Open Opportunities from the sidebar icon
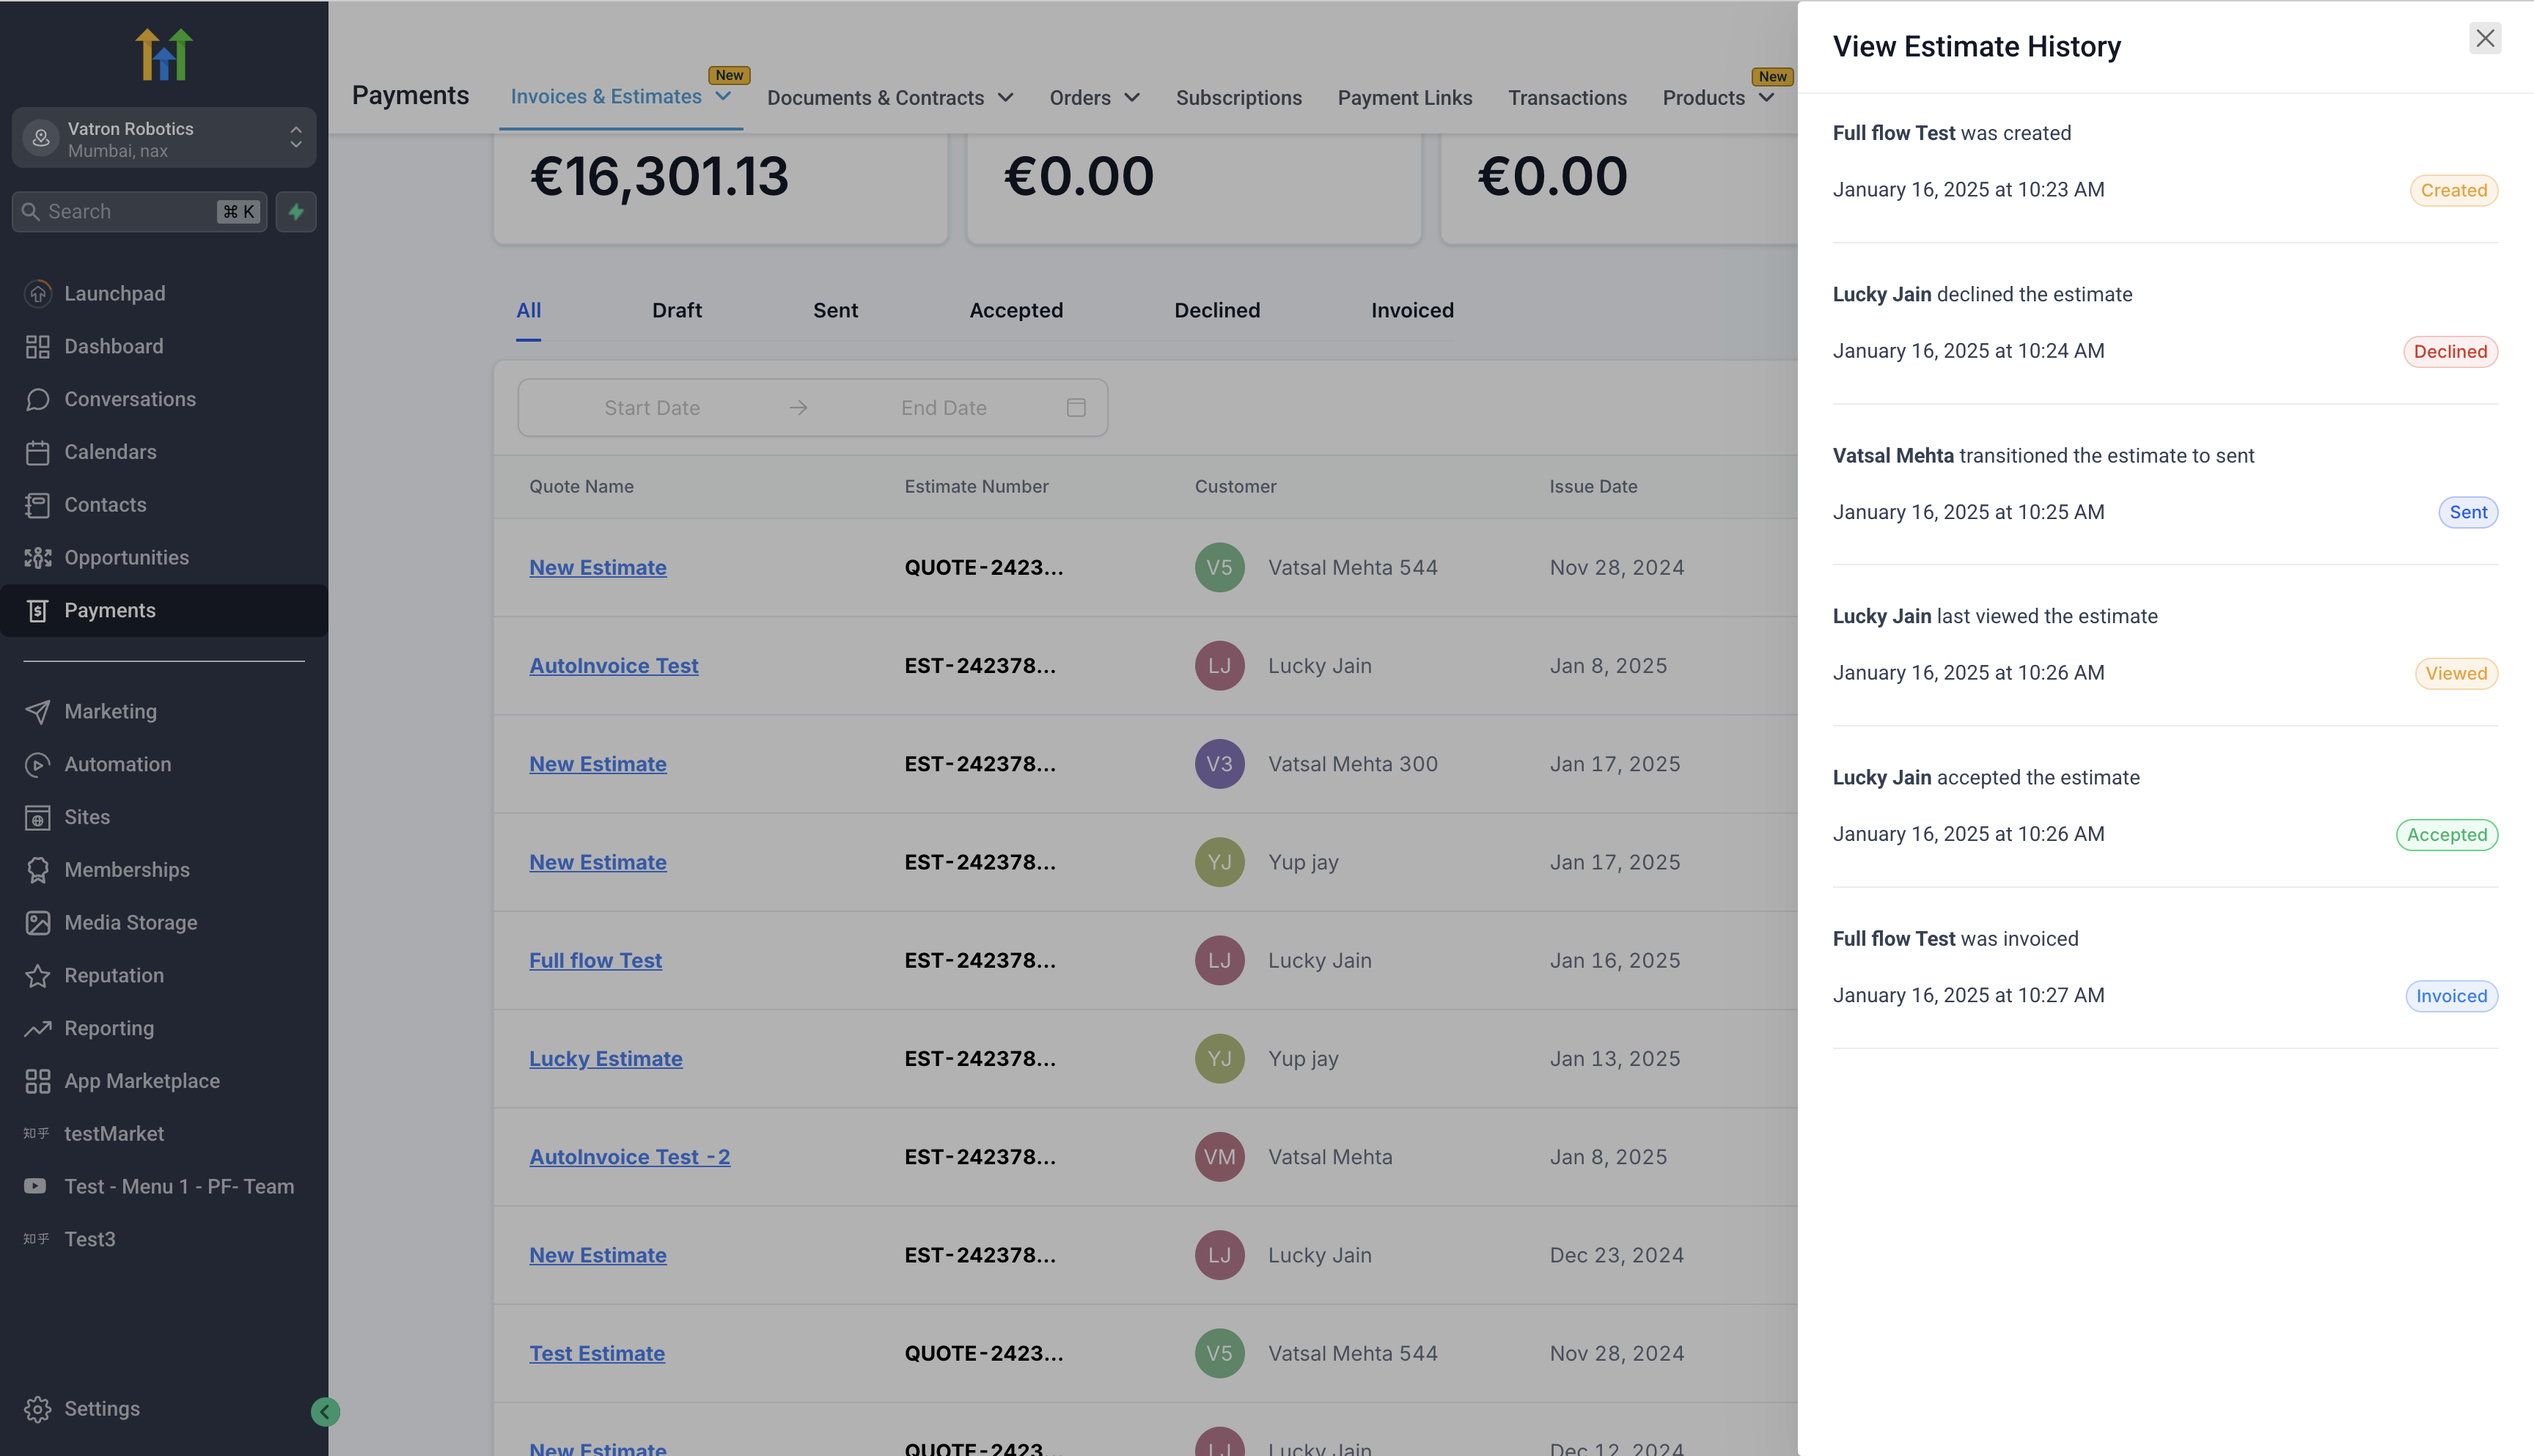The height and width of the screenshot is (1456, 2534). click(x=38, y=558)
